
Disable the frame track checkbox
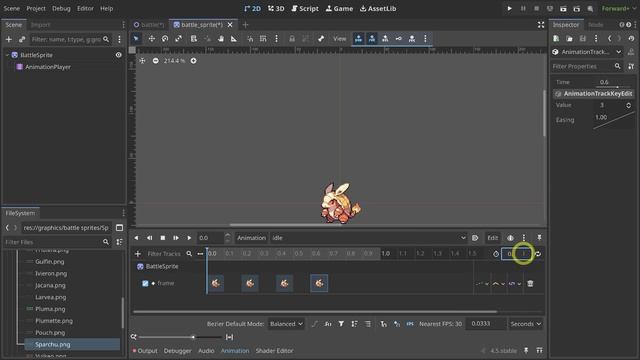pyautogui.click(x=145, y=283)
